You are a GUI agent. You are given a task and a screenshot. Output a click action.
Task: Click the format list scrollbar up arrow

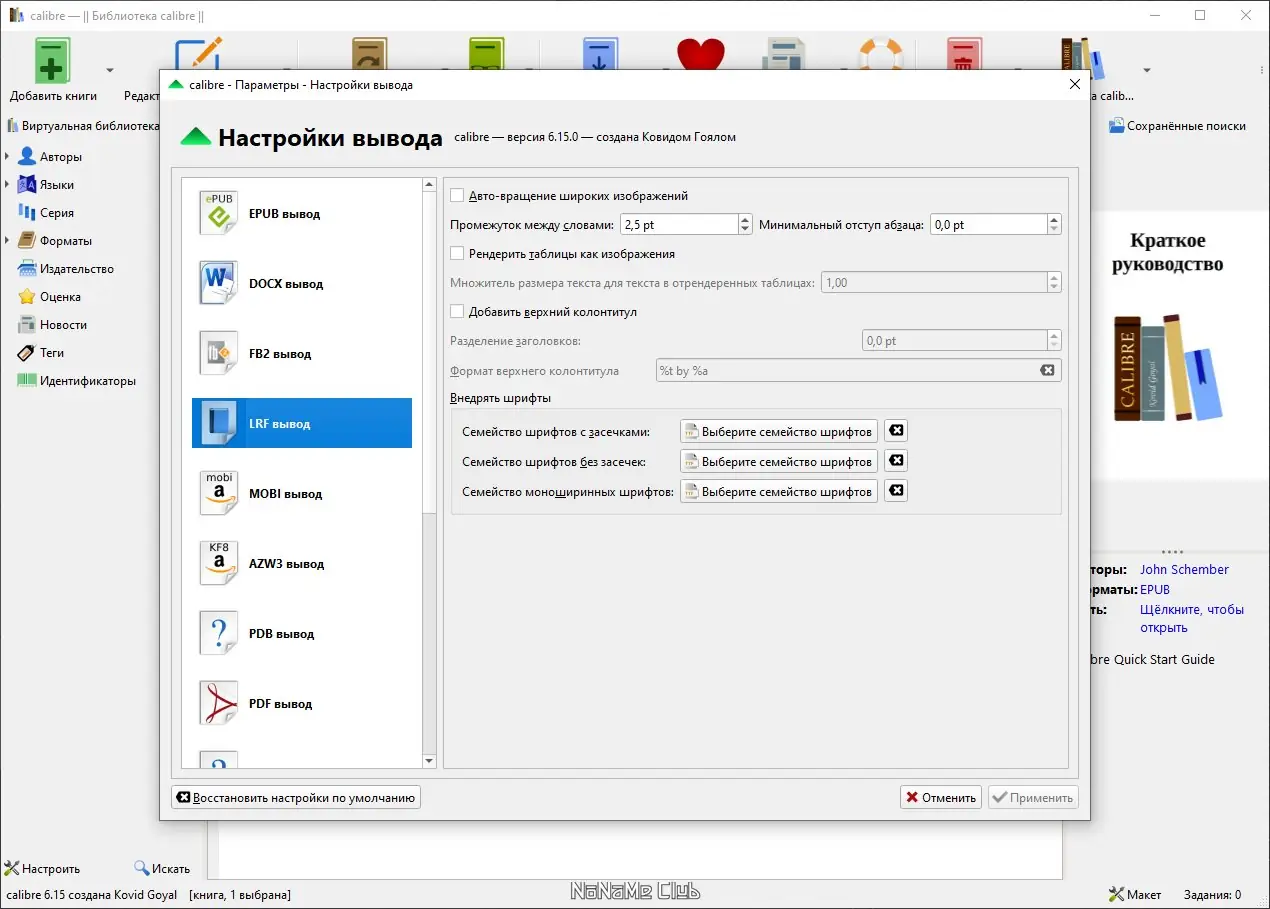[x=430, y=185]
